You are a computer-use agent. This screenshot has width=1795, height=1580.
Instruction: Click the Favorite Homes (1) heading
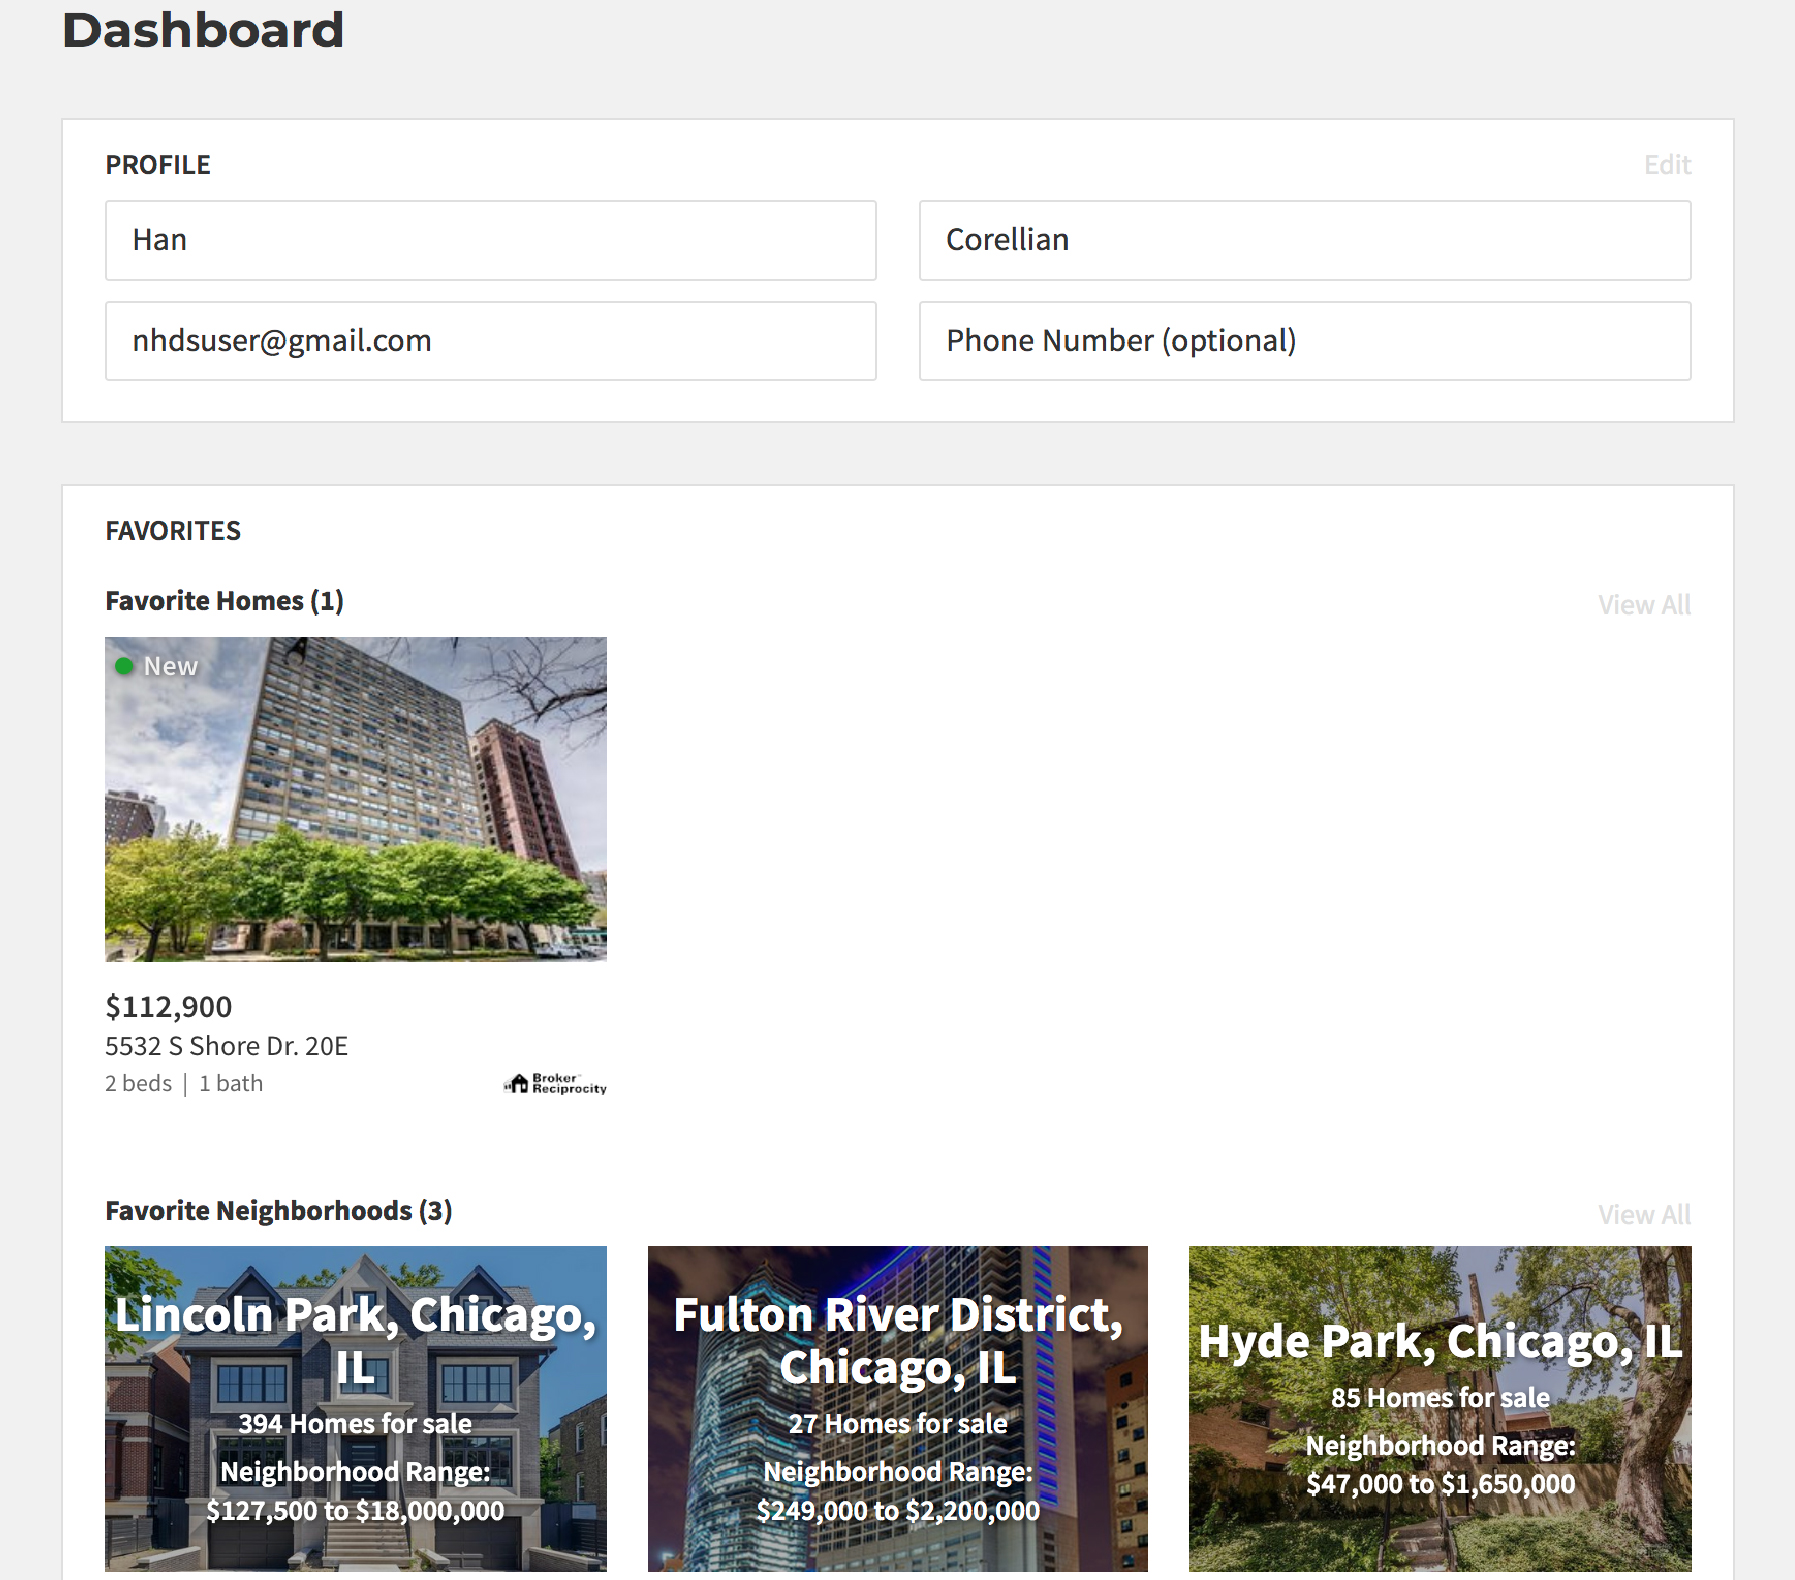coord(224,601)
